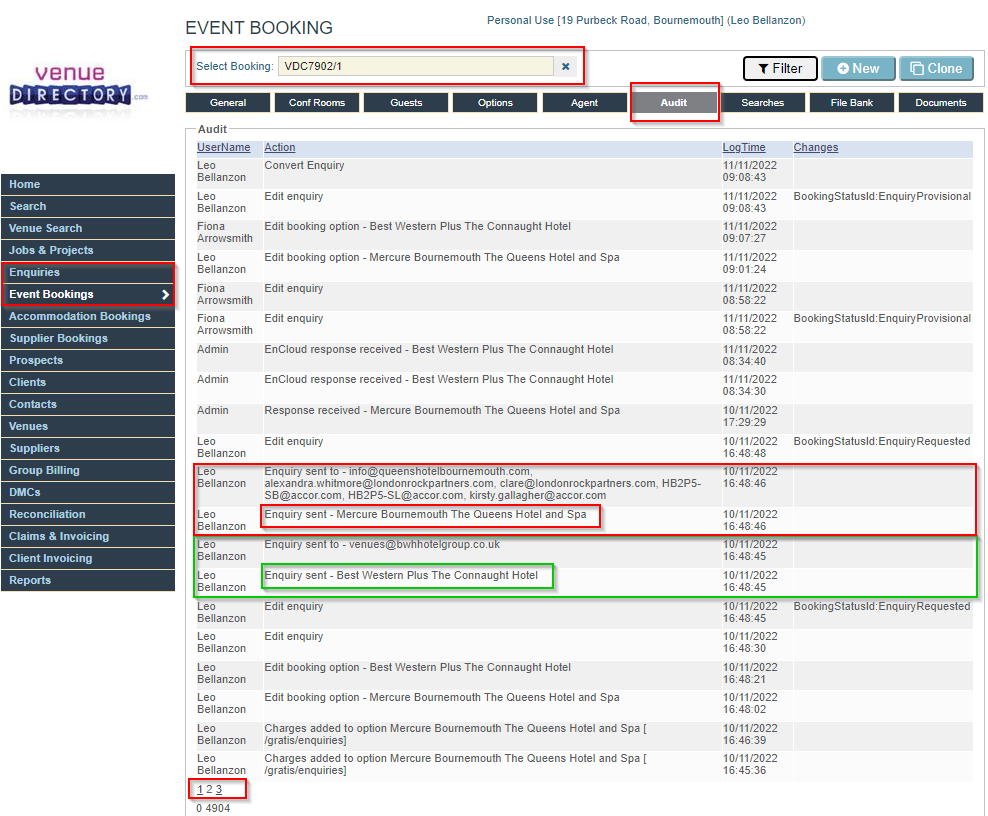This screenshot has height=816, width=988.
Task: Open Accommodation Bookings menu item
Action: [88, 316]
